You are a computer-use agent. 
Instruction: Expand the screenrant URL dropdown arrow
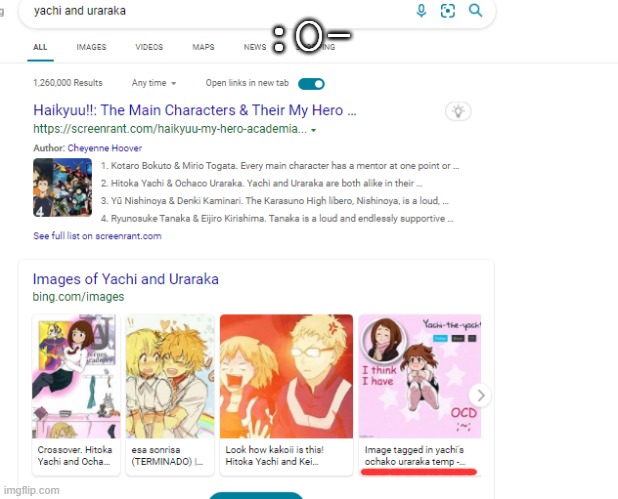(x=314, y=130)
